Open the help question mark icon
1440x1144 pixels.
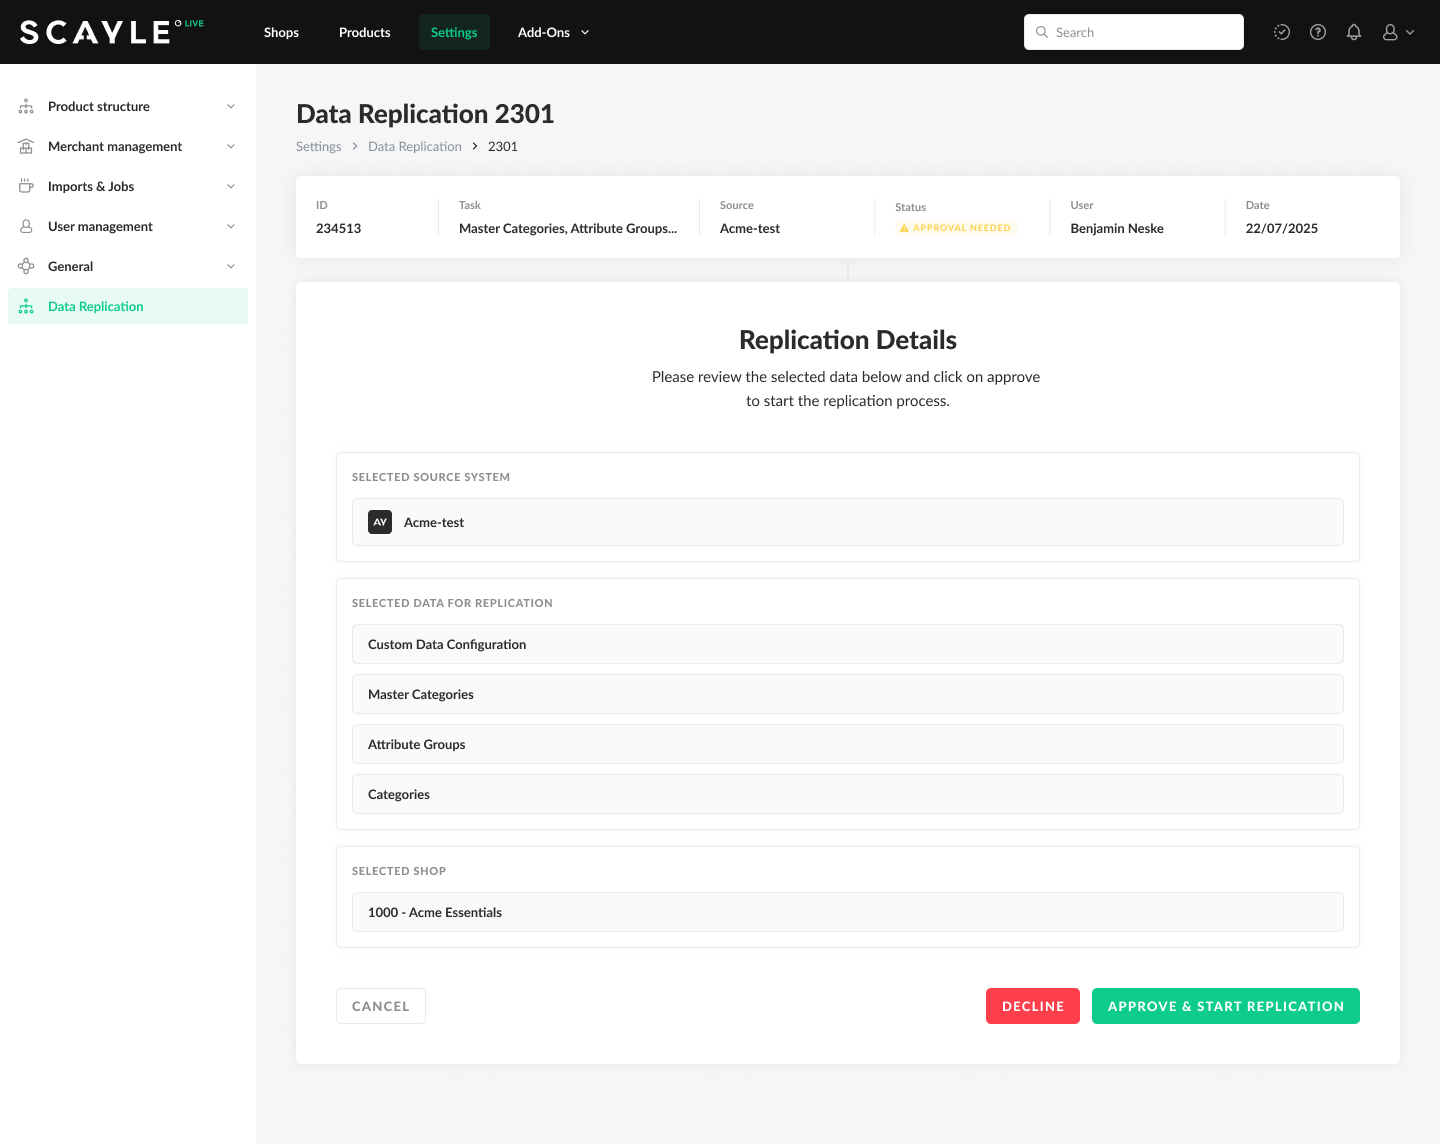[x=1318, y=32]
